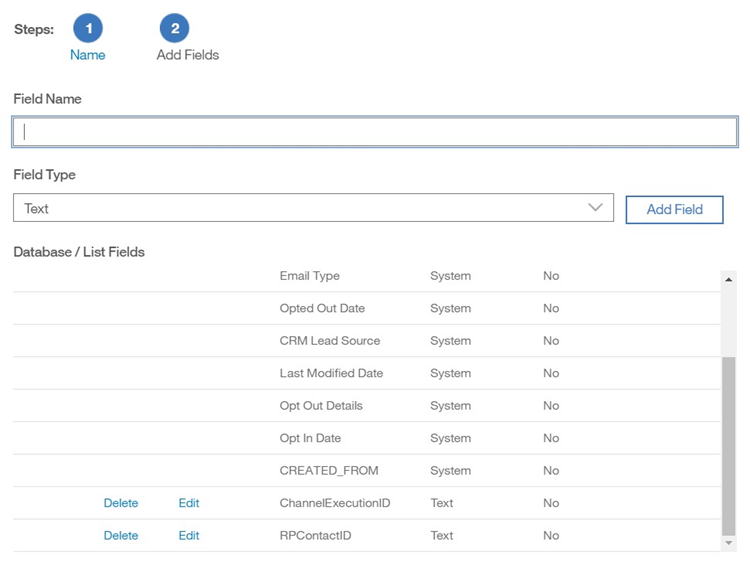Screen dimensions: 750x572
Task: Click the scrollbar down arrow
Action: (x=728, y=543)
